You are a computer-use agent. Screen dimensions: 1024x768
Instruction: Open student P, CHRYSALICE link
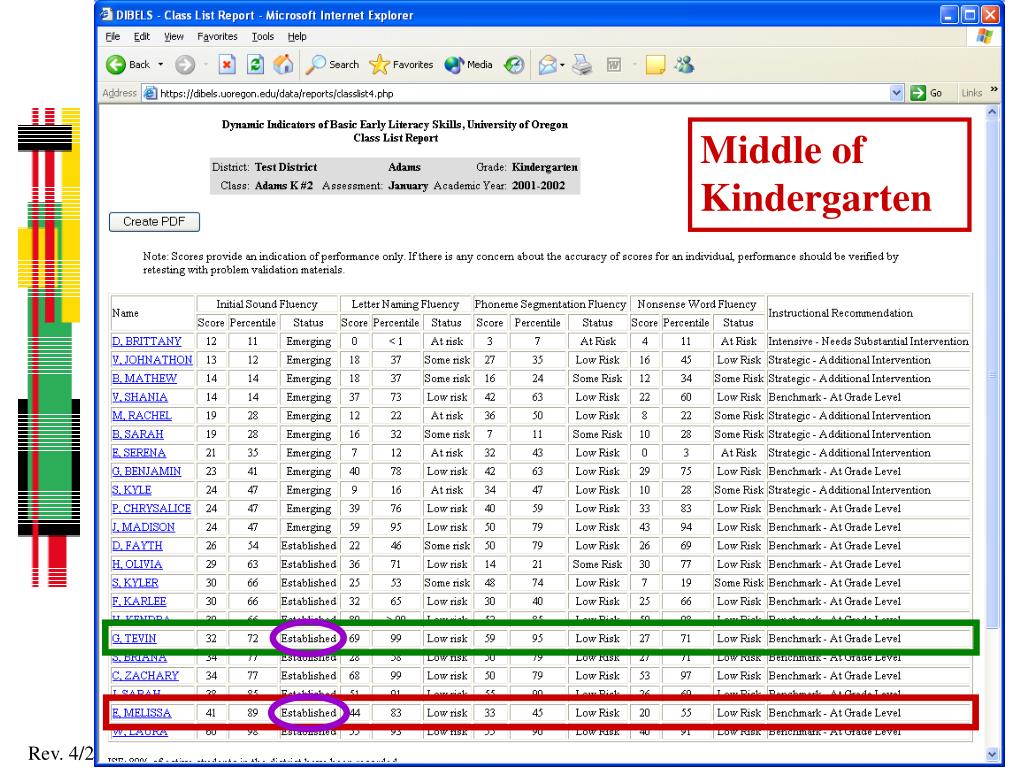152,509
